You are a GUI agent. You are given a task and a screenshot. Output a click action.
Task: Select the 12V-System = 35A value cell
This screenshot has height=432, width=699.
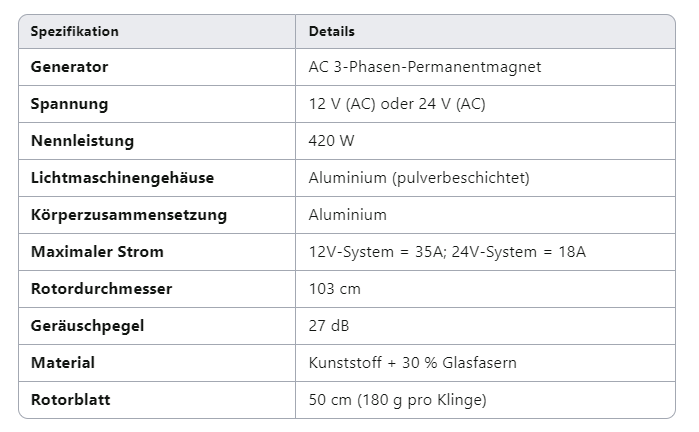pyautogui.click(x=447, y=252)
